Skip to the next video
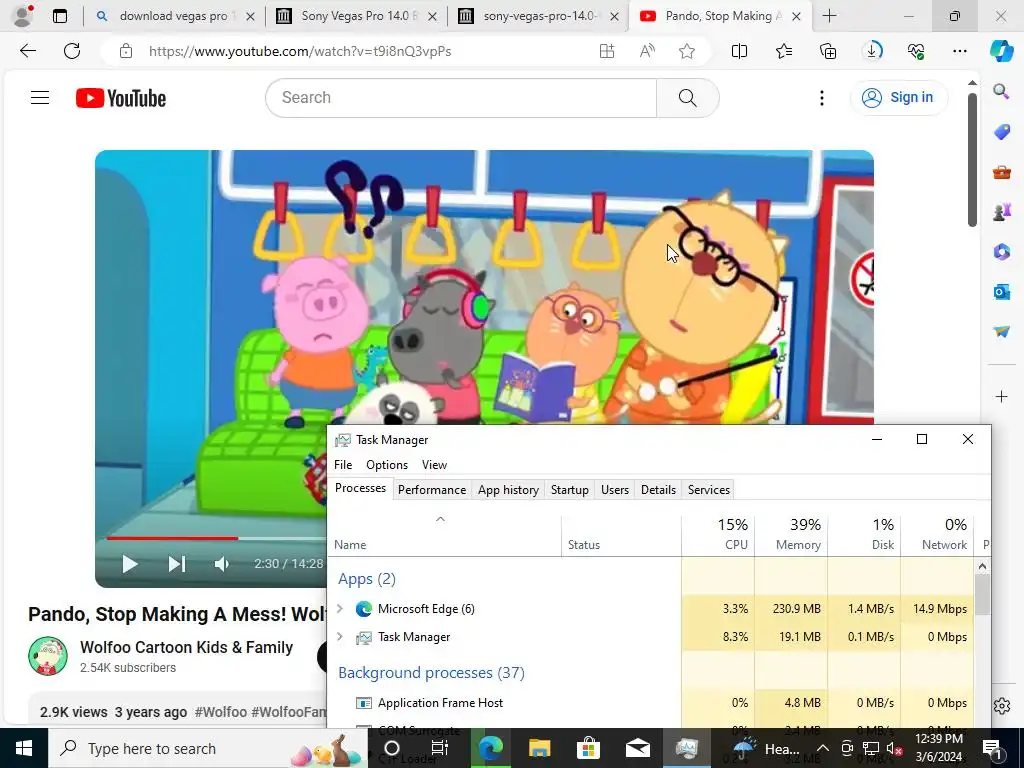This screenshot has width=1024, height=768. tap(176, 564)
